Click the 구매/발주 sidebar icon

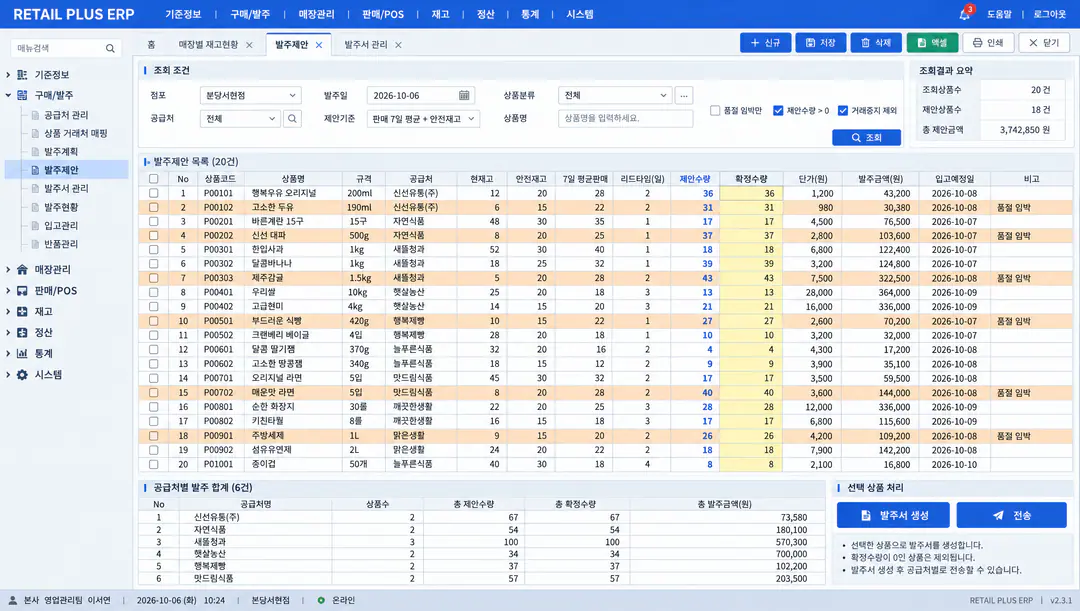[22, 95]
